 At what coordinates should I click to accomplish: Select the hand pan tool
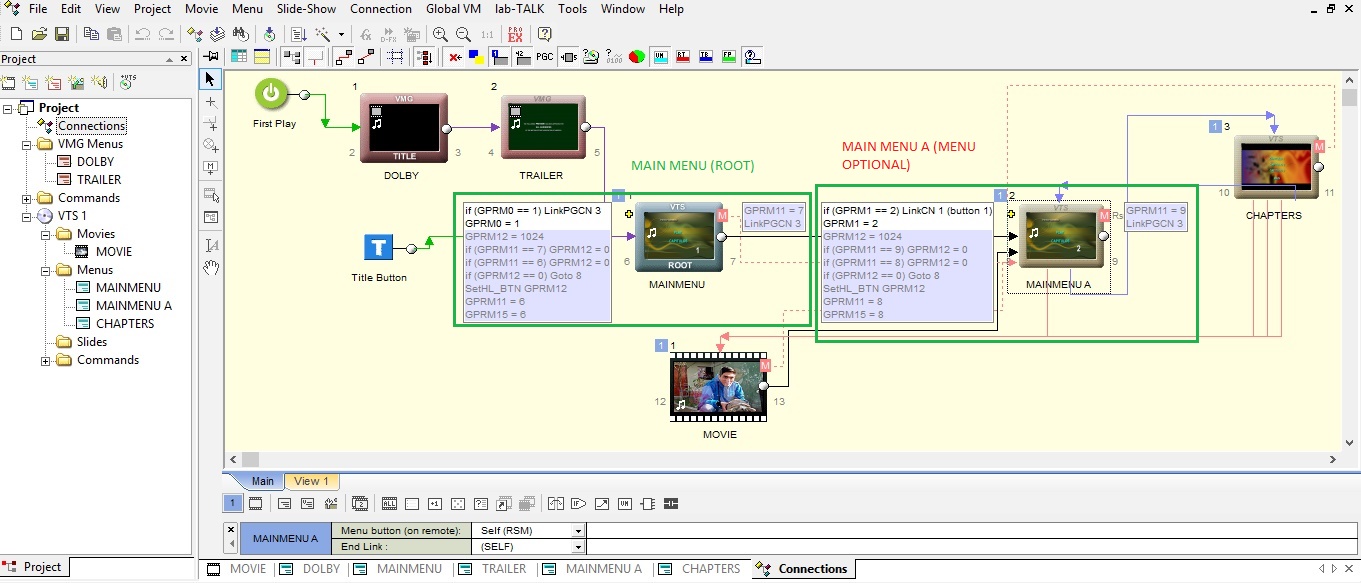point(210,267)
